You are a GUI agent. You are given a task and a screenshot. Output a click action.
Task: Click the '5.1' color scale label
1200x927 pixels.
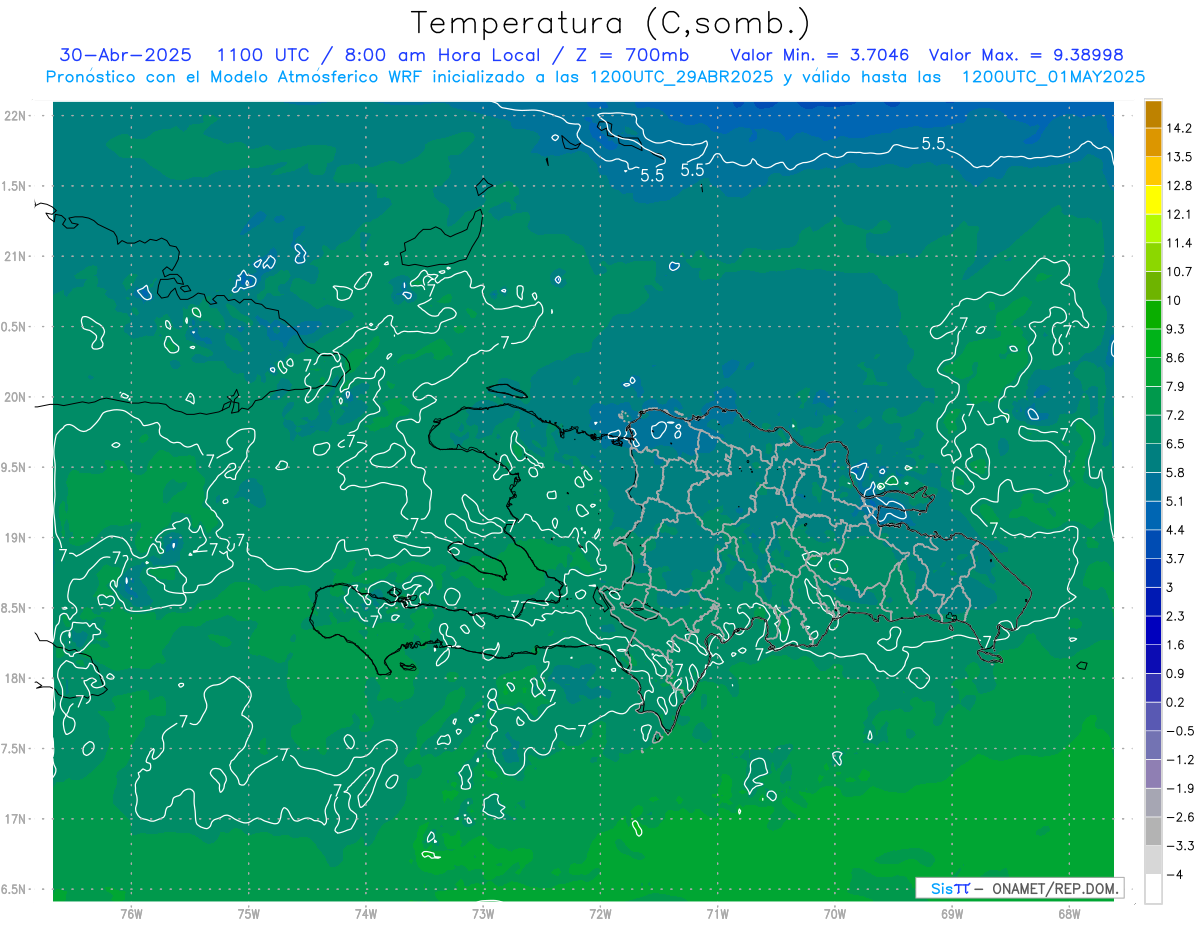pos(1176,501)
